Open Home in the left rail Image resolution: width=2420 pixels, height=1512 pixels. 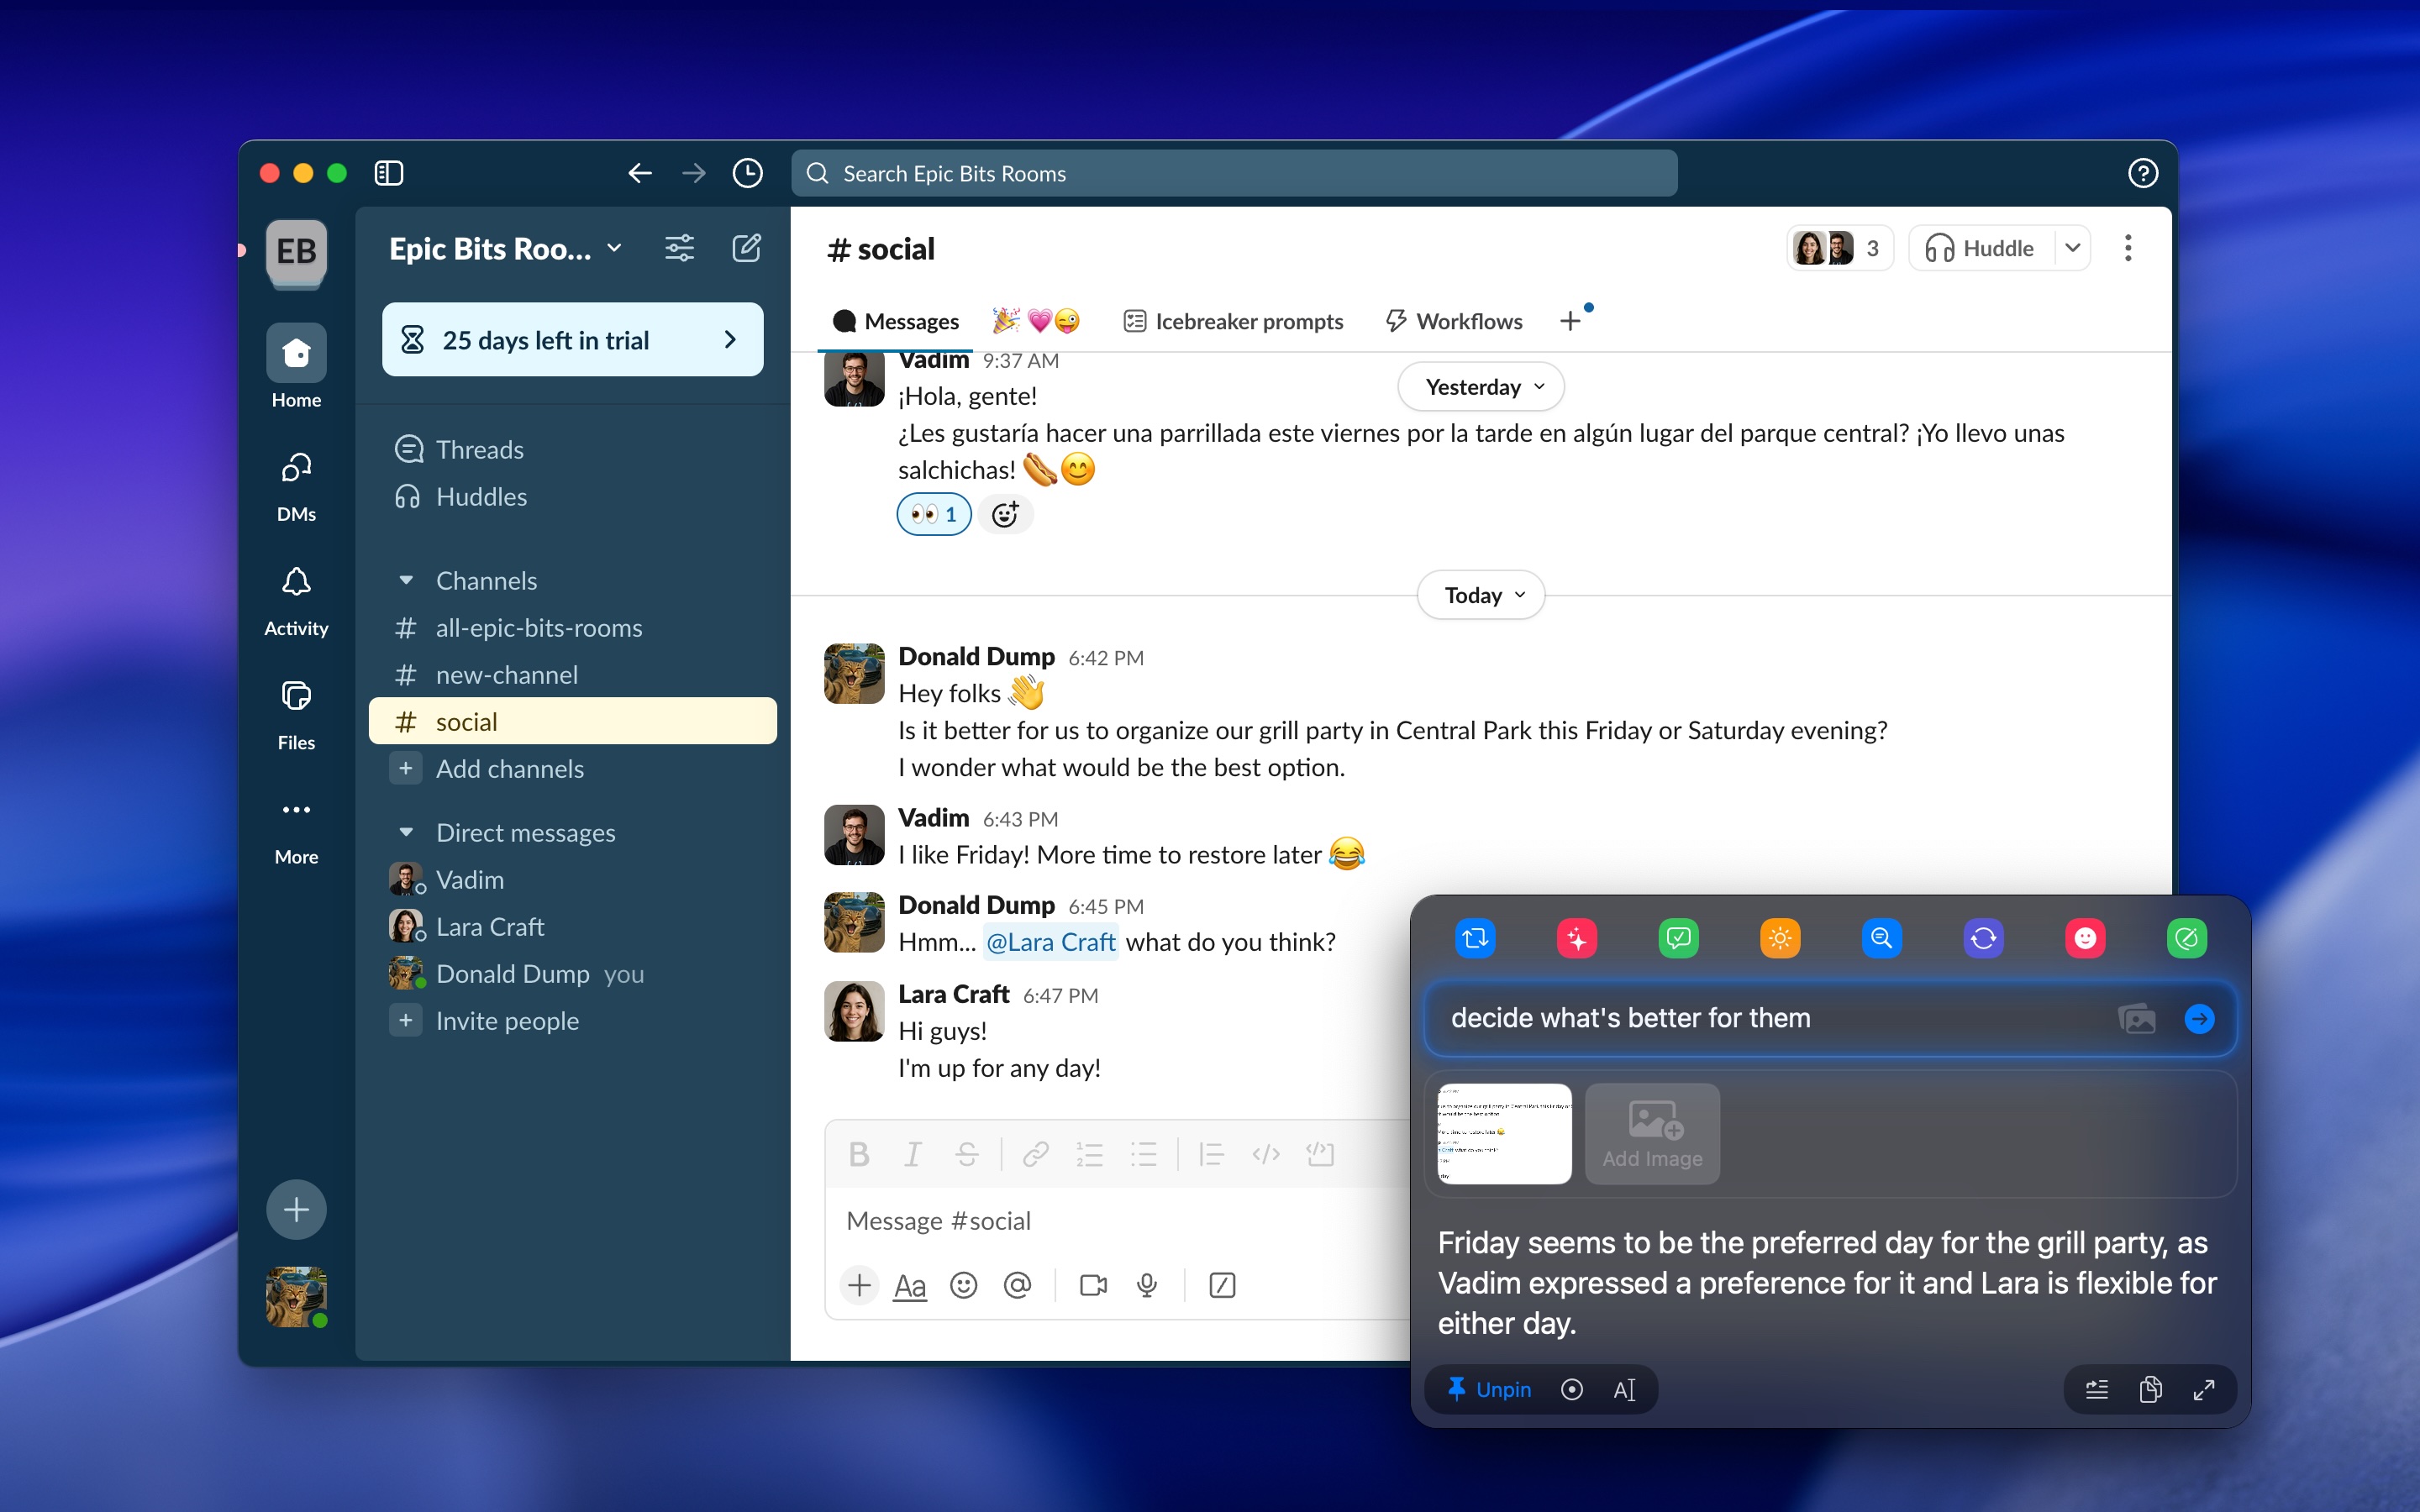pyautogui.click(x=296, y=366)
